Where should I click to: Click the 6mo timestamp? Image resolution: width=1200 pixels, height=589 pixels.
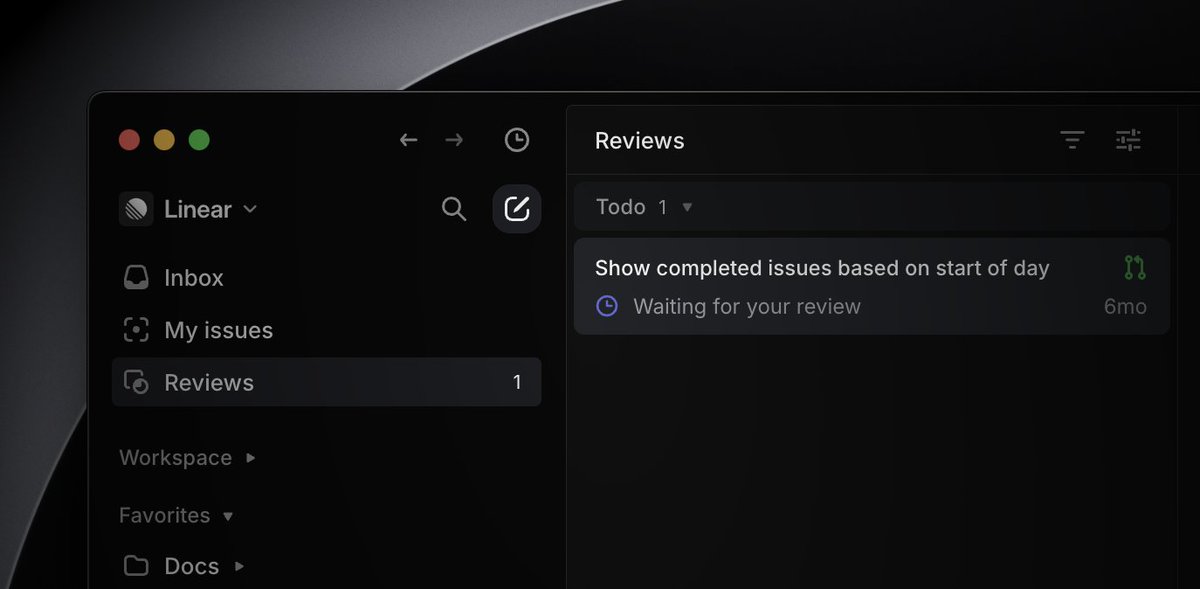(1125, 307)
